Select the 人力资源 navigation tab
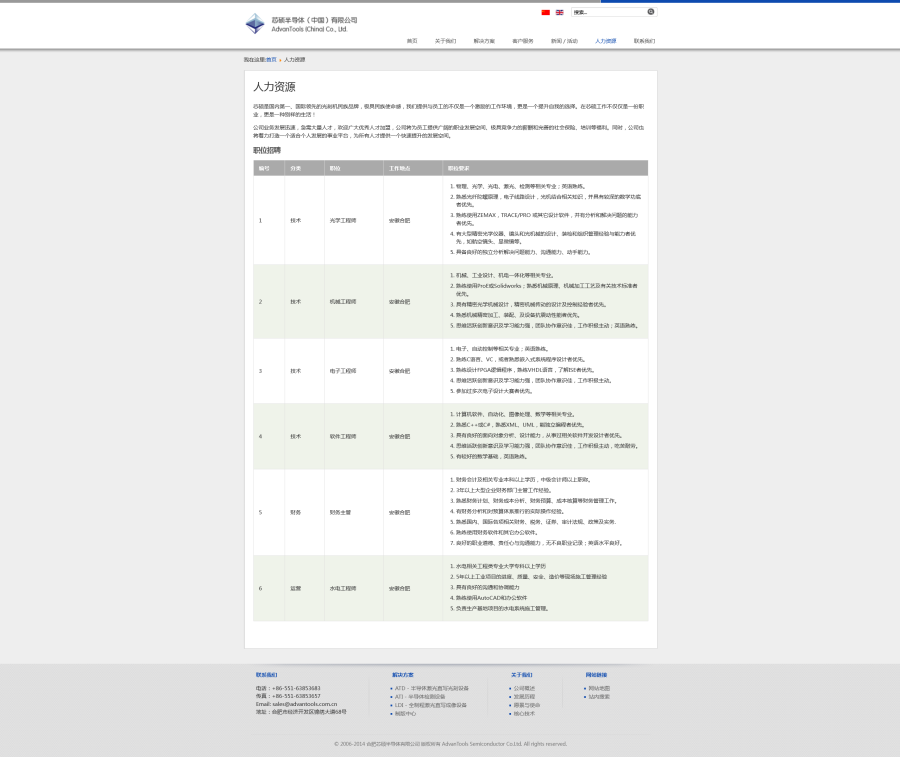The width and height of the screenshot is (900, 757). [x=606, y=41]
